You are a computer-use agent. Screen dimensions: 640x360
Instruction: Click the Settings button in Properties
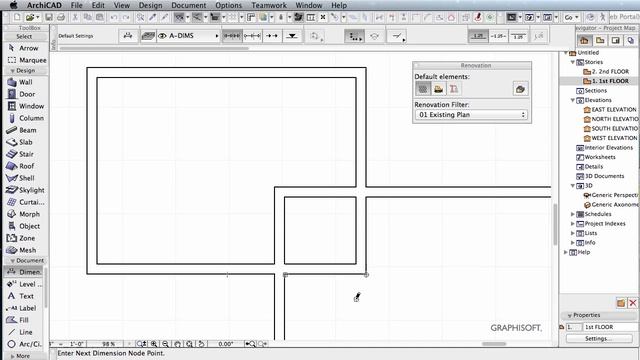pyautogui.click(x=598, y=339)
